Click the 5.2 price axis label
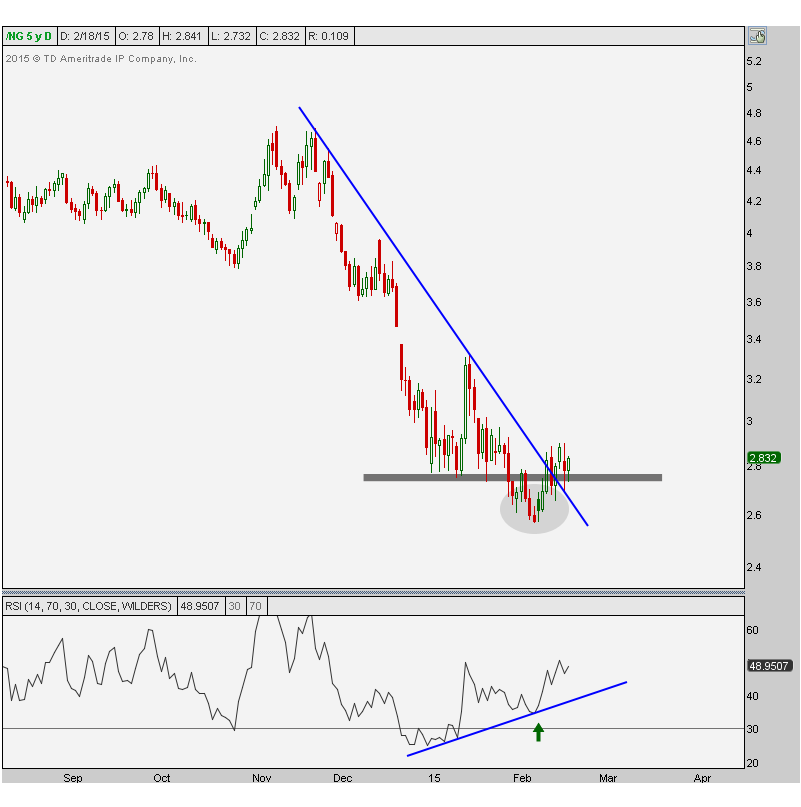Viewport: 801px width, 807px height. (x=754, y=61)
